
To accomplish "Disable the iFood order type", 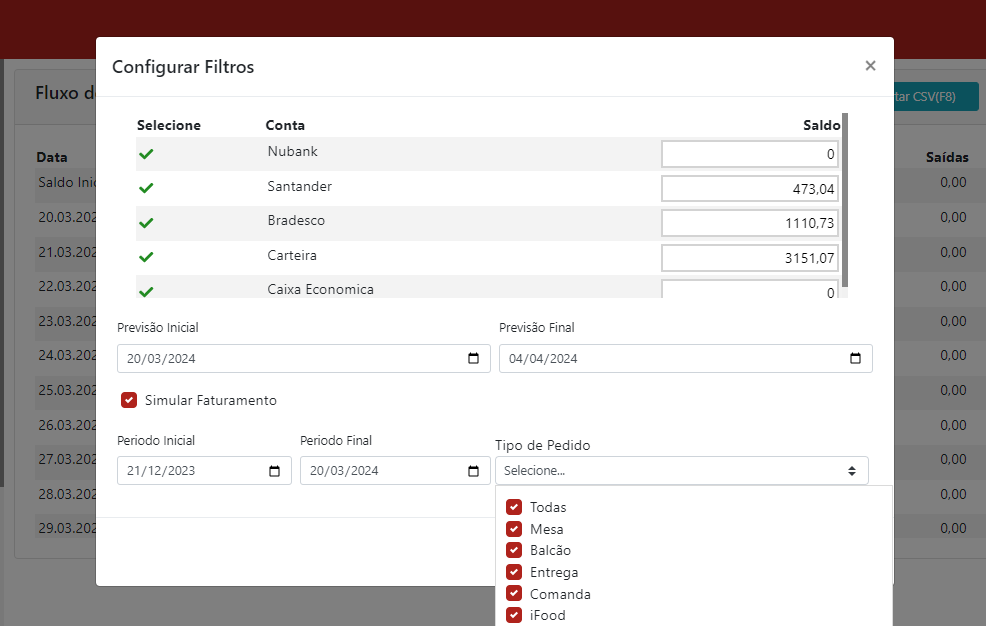I will point(514,615).
